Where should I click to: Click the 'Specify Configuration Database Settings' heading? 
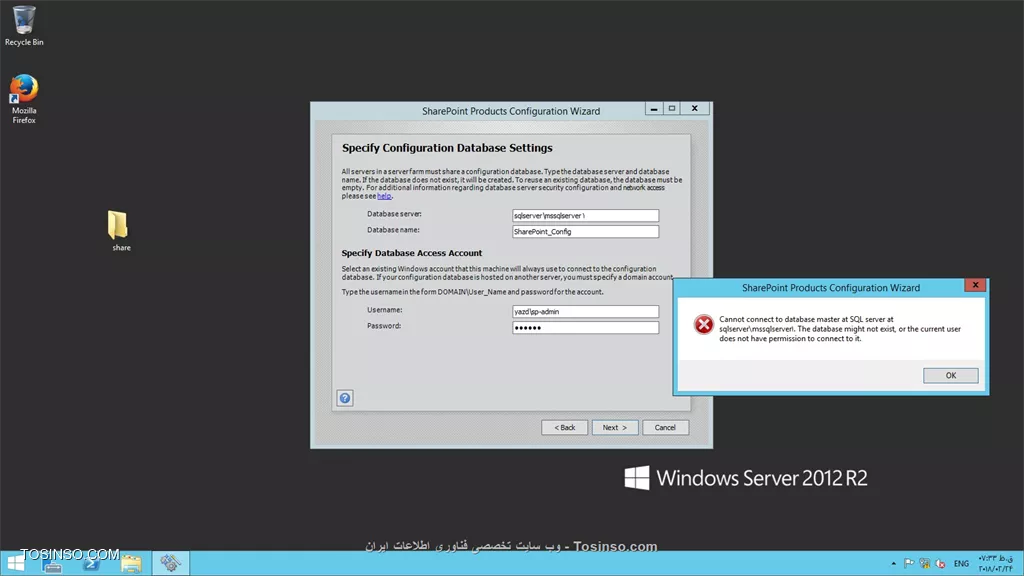tap(447, 148)
